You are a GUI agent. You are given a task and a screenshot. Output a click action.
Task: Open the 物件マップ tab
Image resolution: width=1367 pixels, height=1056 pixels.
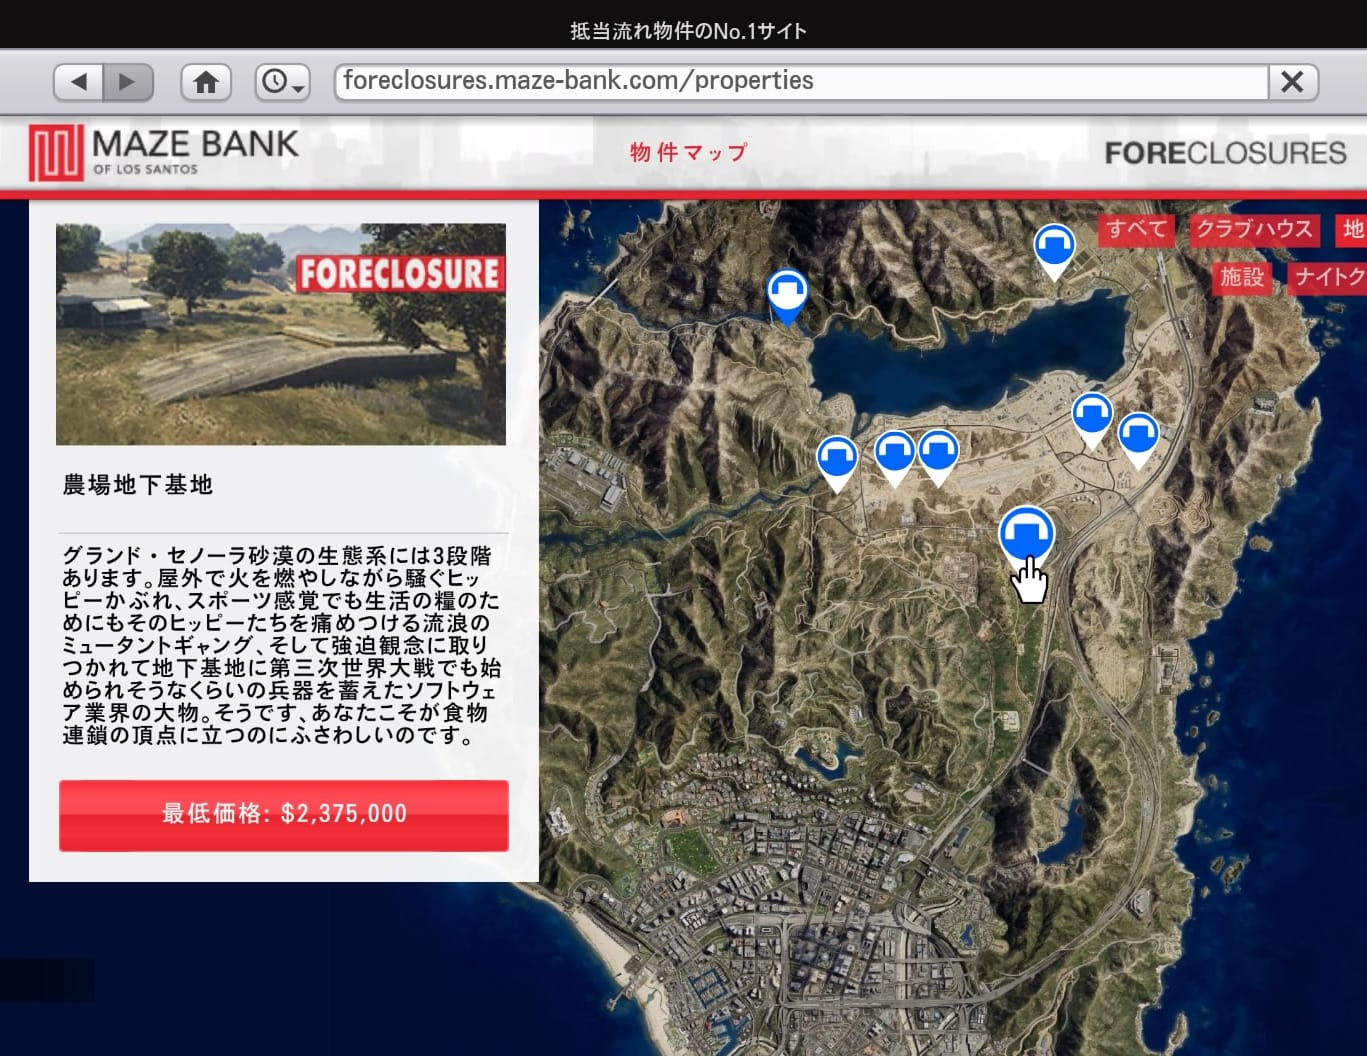[688, 152]
